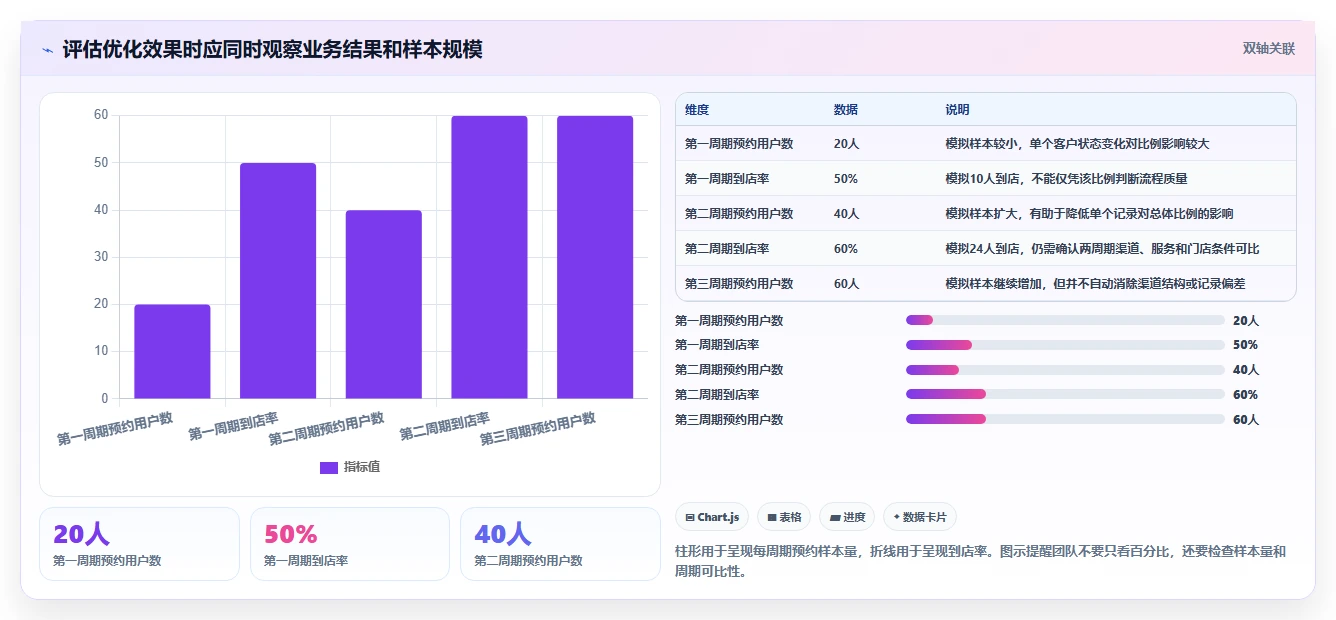Click the lightning icon beside the page title
This screenshot has height=620, width=1336.
pos(48,49)
